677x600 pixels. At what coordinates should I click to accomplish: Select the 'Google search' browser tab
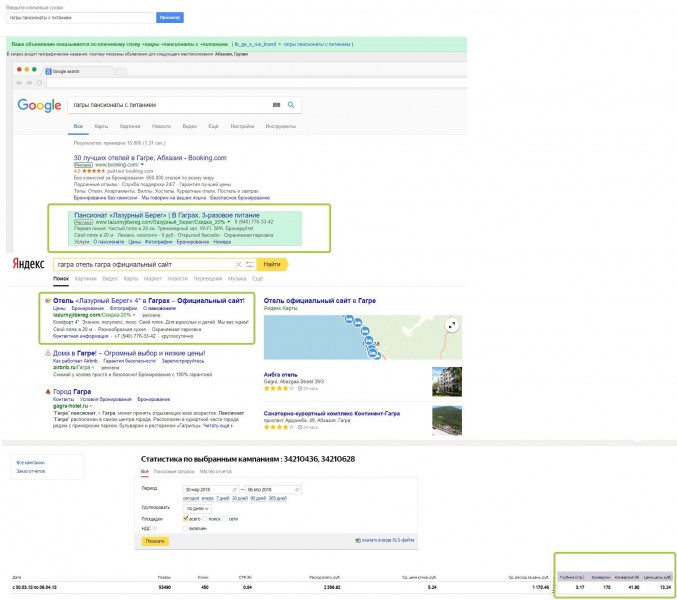79,71
